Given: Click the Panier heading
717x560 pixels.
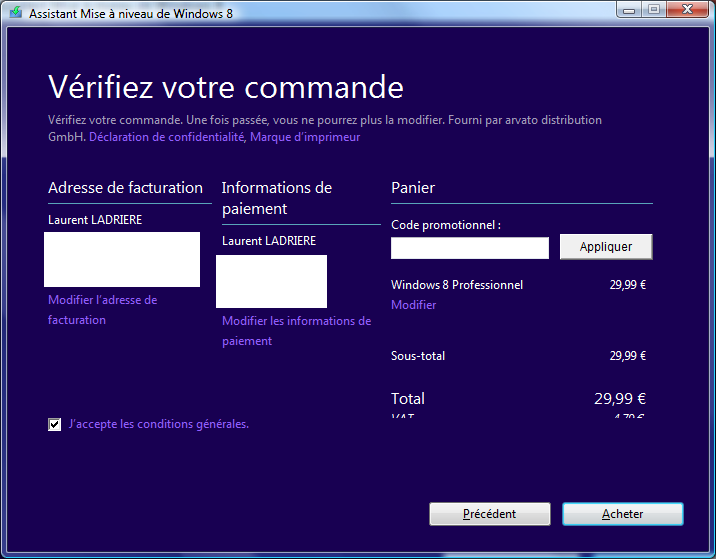Looking at the screenshot, I should pyautogui.click(x=413, y=187).
